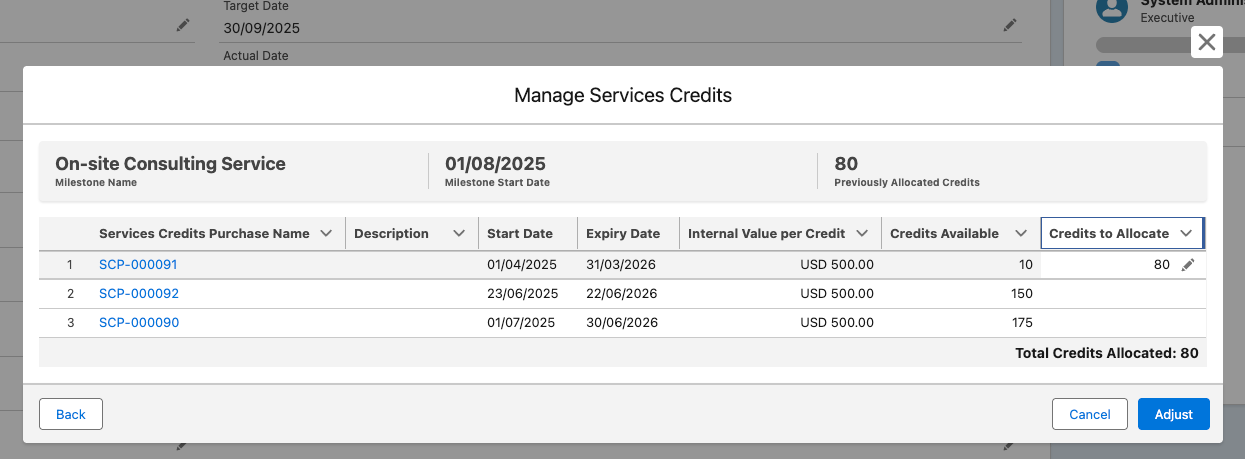Select the Start Date column header
Image resolution: width=1245 pixels, height=459 pixels.
[x=520, y=234]
